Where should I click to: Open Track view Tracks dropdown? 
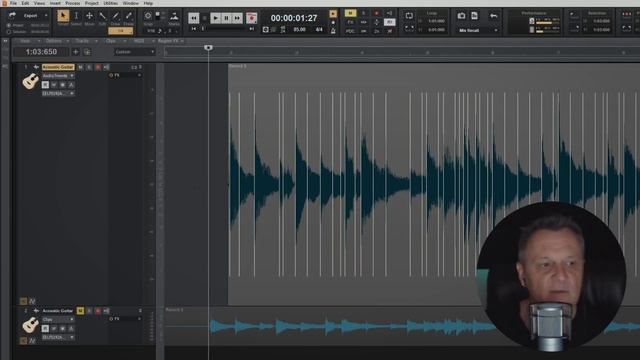(x=85, y=41)
